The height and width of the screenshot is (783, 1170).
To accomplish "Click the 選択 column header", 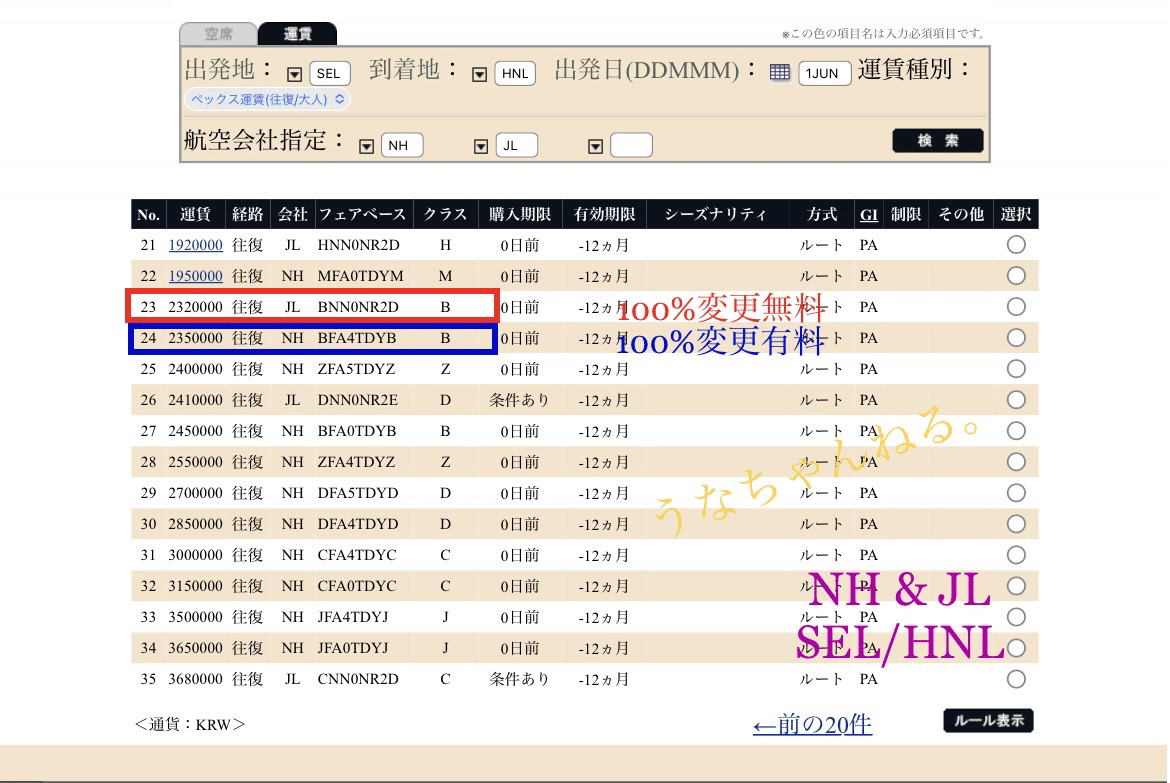I will (x=1016, y=214).
